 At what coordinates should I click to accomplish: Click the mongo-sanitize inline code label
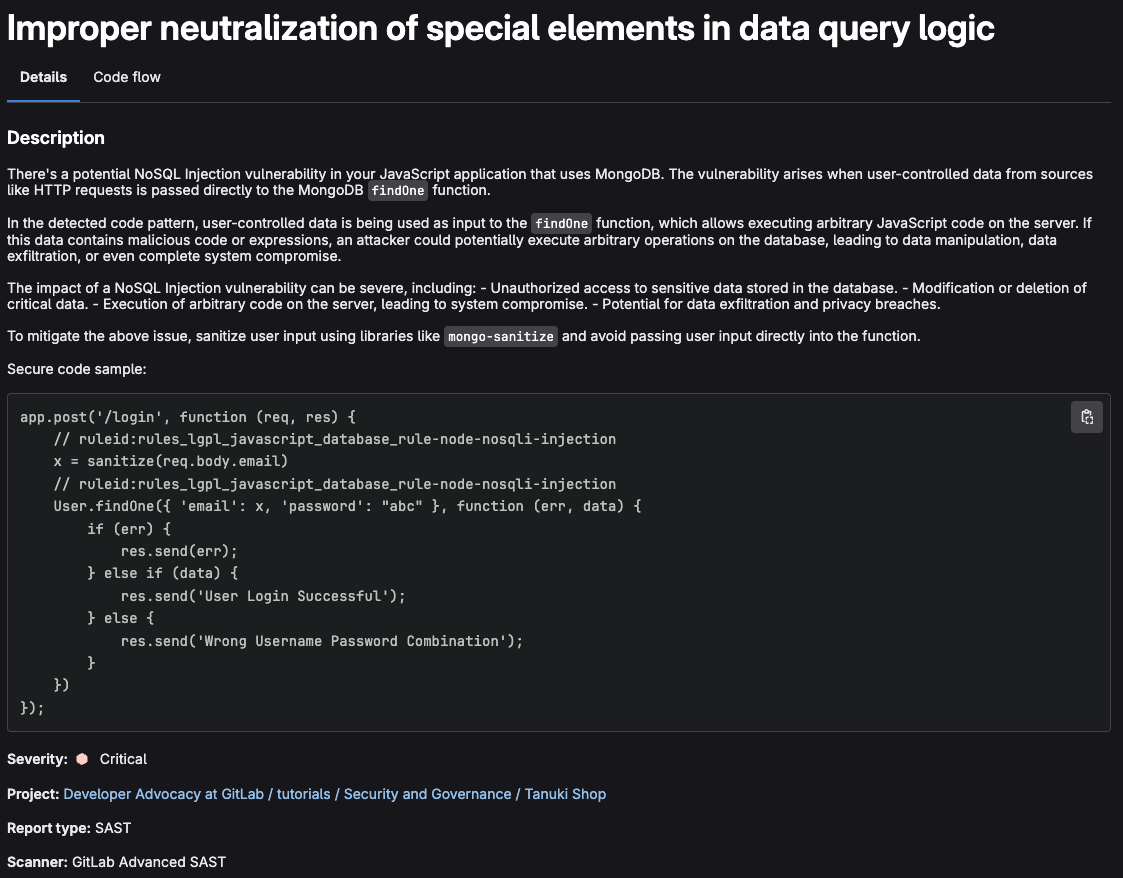coord(500,337)
